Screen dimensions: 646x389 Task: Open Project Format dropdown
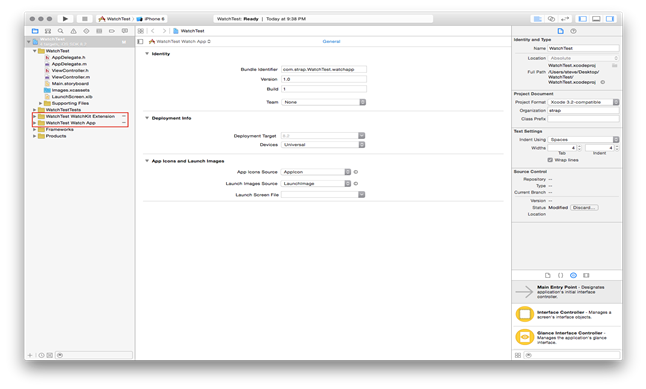click(583, 102)
